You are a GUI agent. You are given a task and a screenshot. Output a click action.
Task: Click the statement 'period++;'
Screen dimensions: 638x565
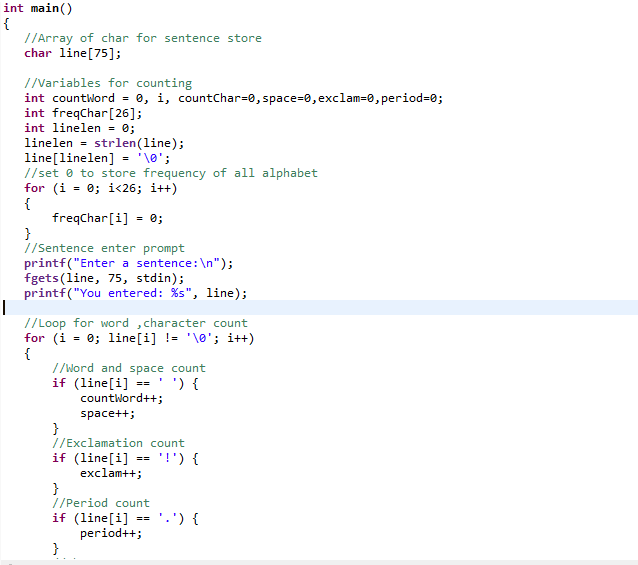[x=111, y=533]
